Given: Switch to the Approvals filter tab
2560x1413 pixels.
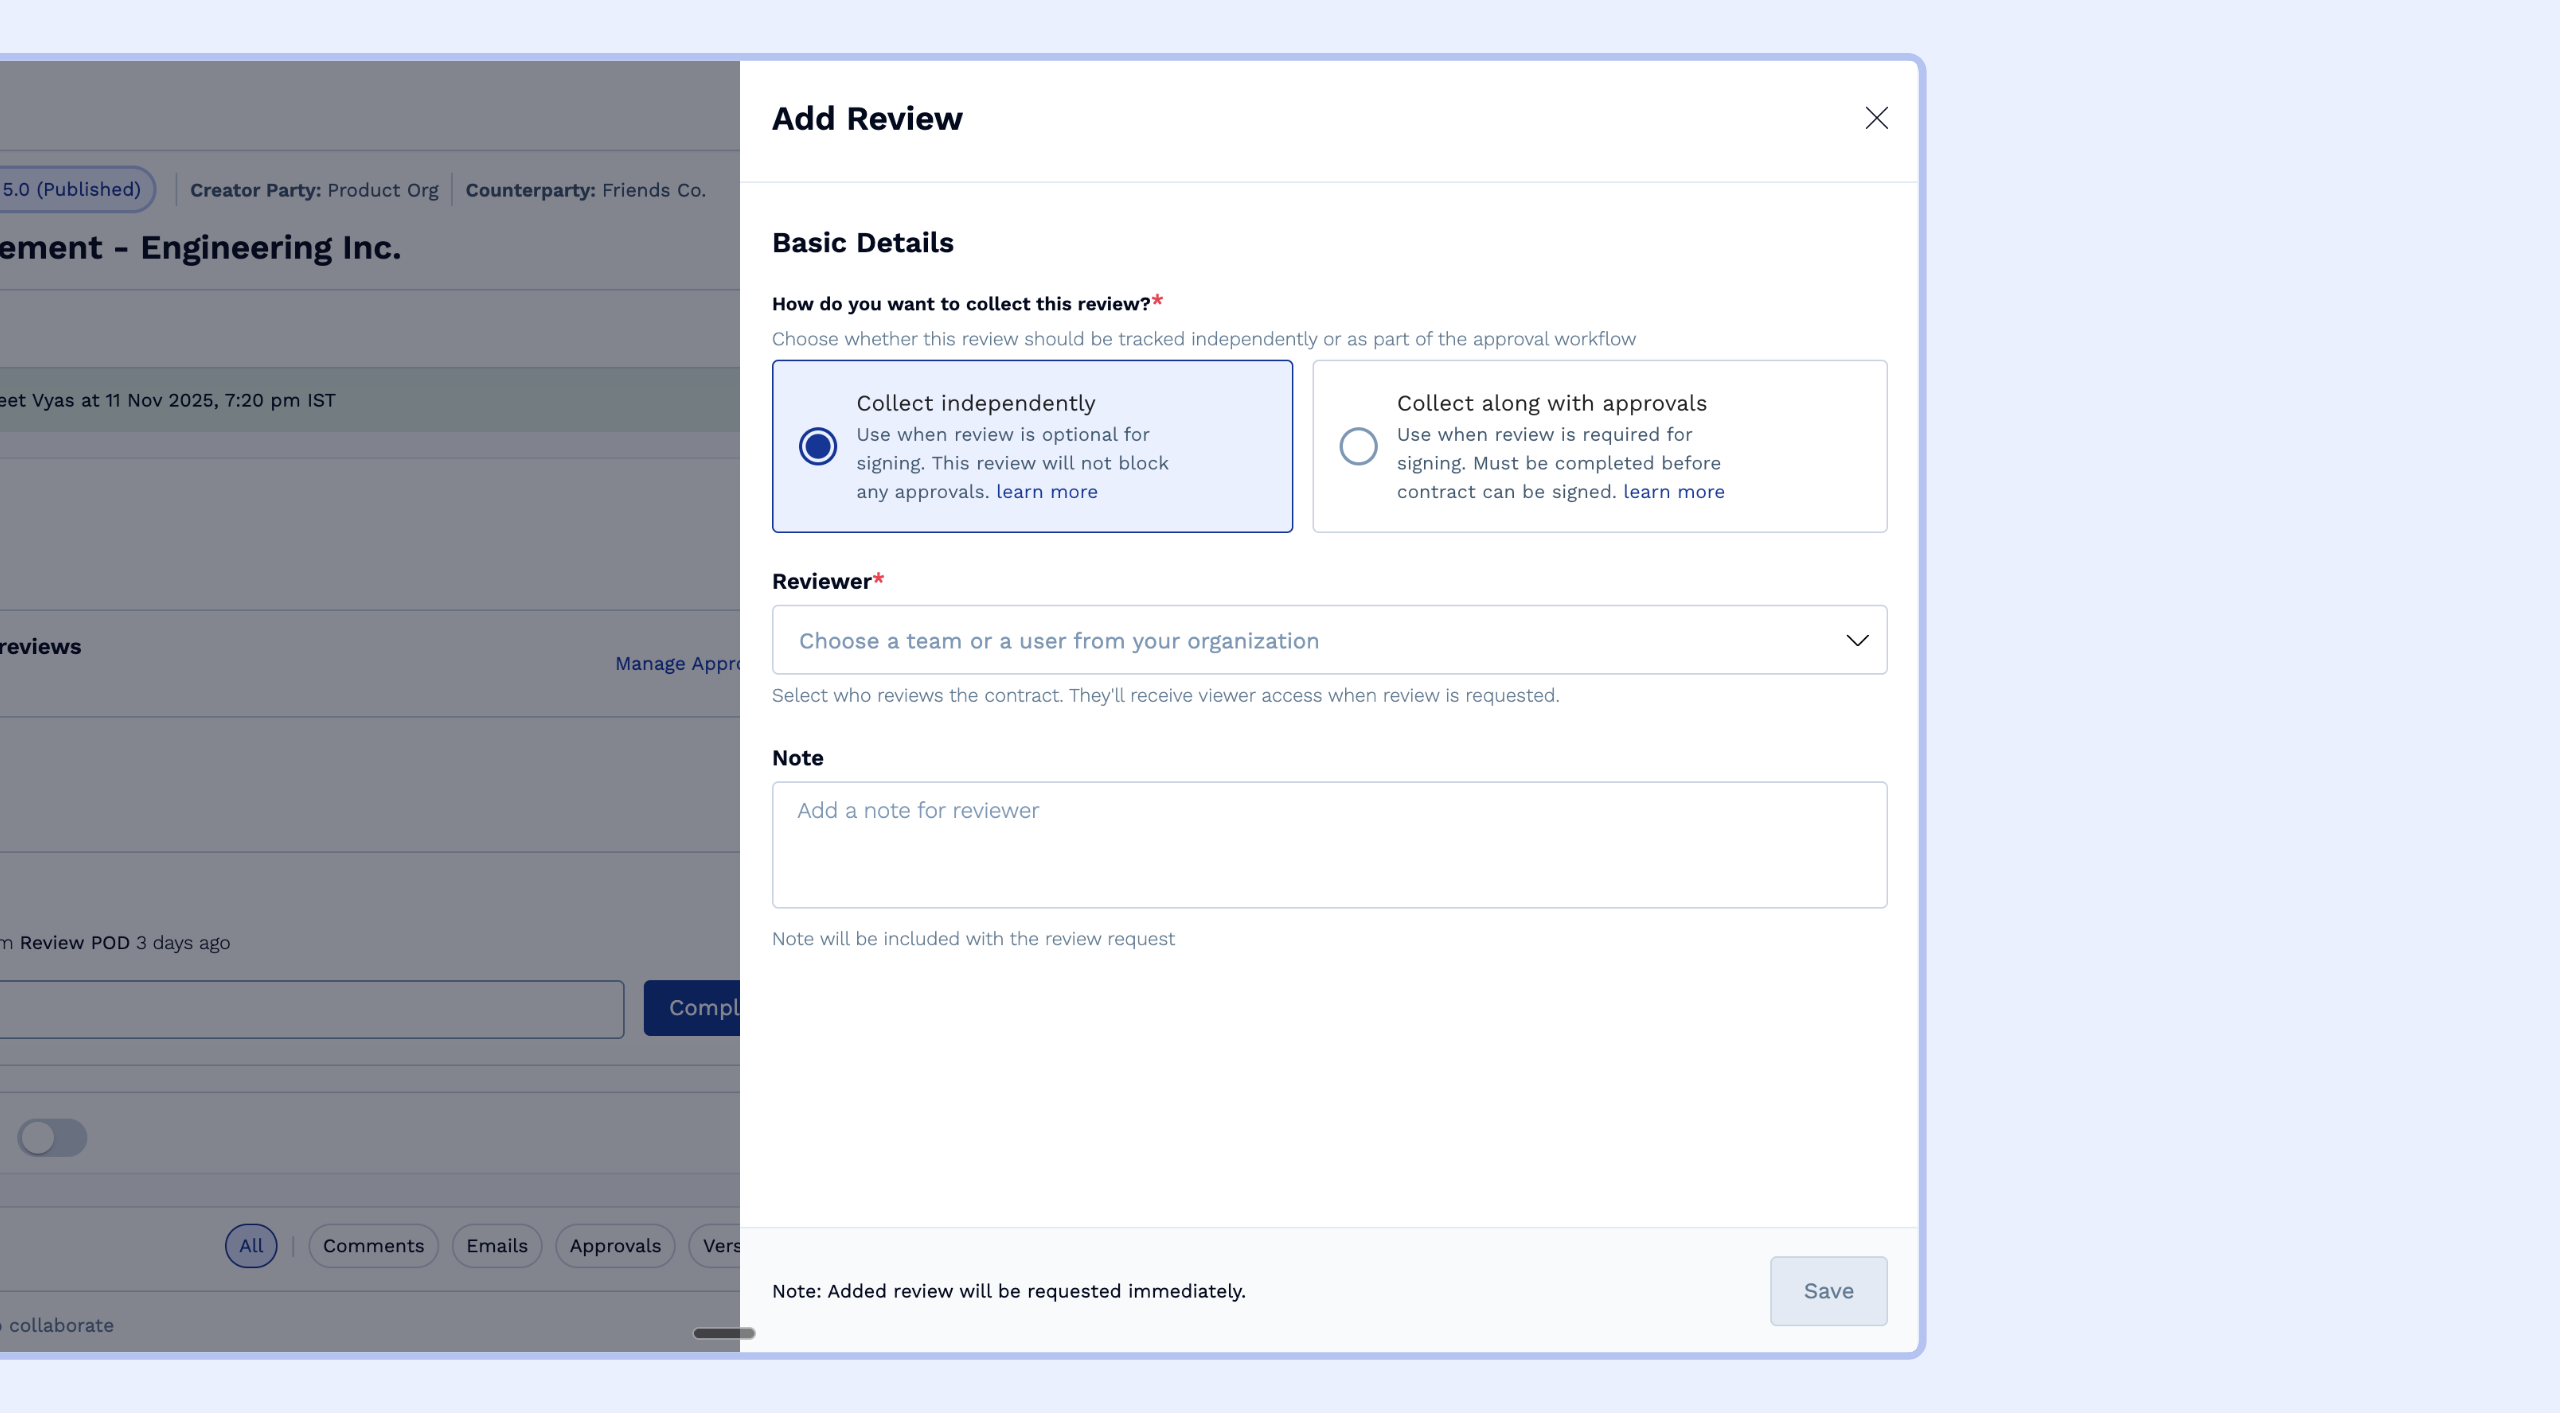Looking at the screenshot, I should [x=615, y=1246].
